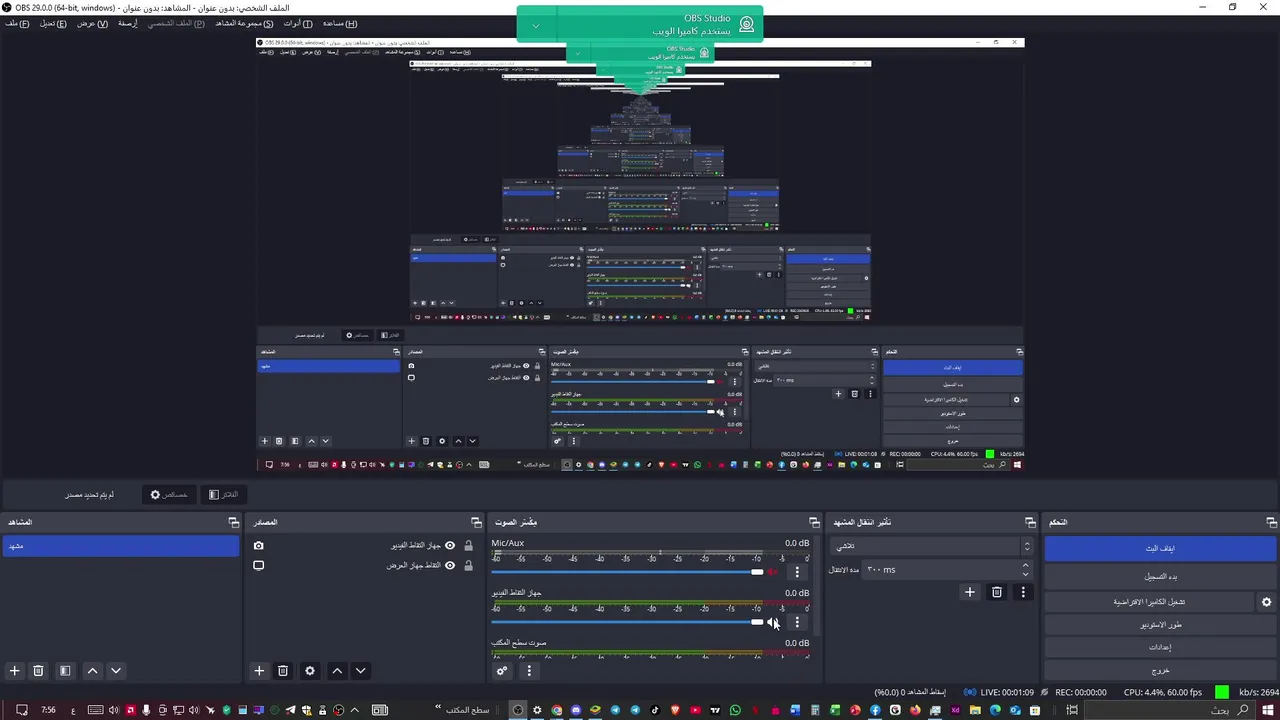Add a new source with plus icon
This screenshot has height=720, width=1280.
259,671
